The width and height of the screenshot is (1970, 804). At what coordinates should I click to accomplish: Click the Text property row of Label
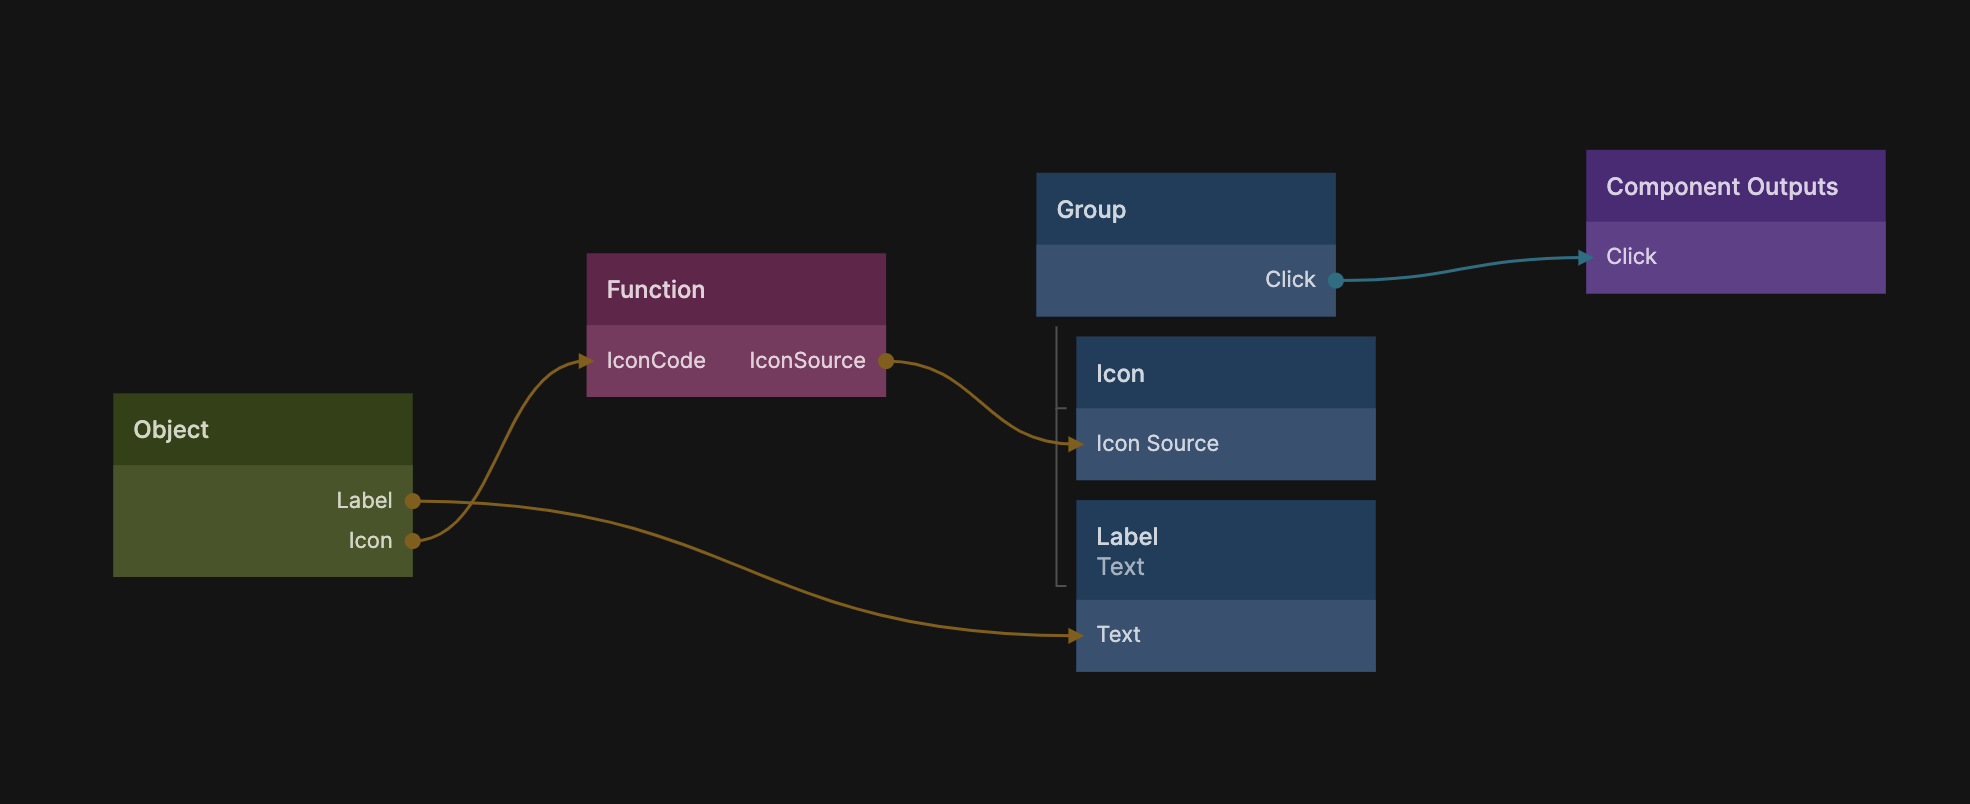tap(1225, 635)
